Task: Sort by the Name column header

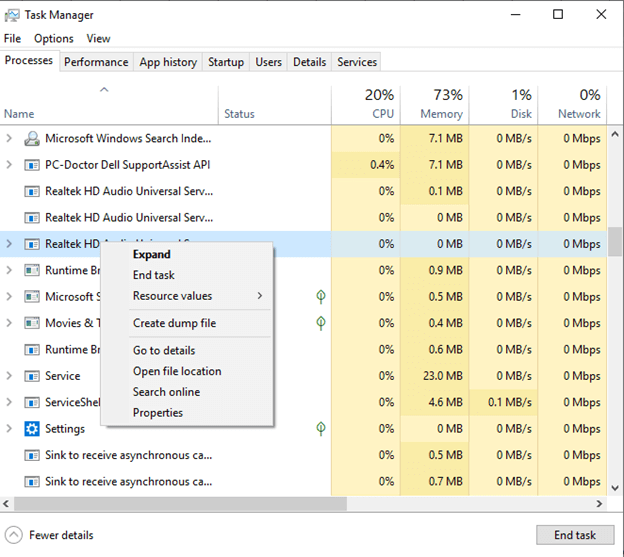Action: [x=109, y=105]
